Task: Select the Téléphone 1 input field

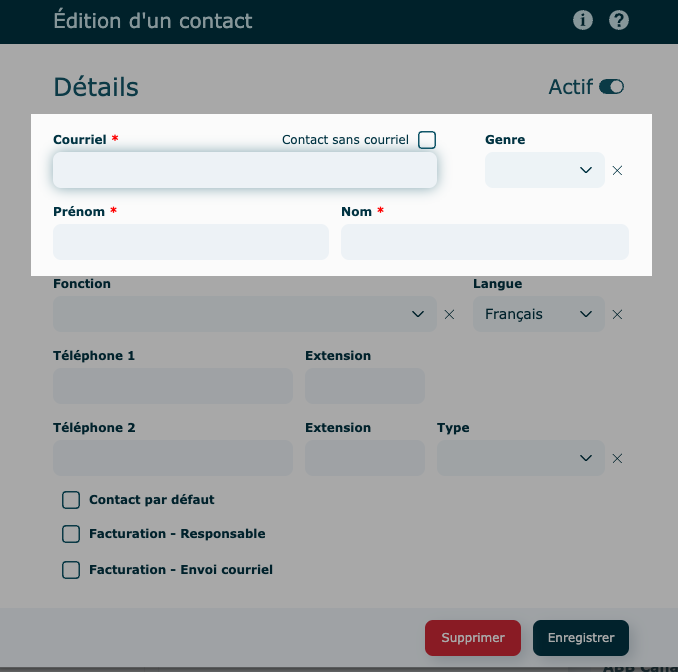Action: click(173, 386)
